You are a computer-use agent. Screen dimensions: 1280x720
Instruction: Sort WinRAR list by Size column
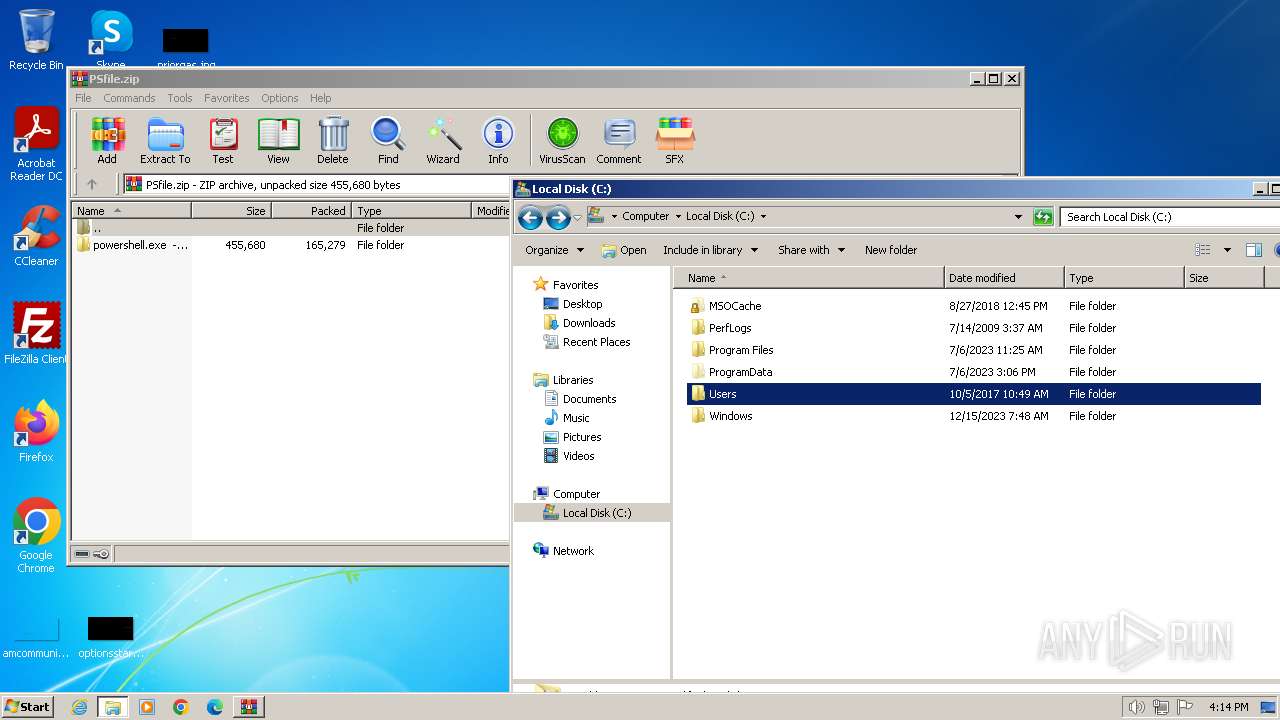point(231,210)
